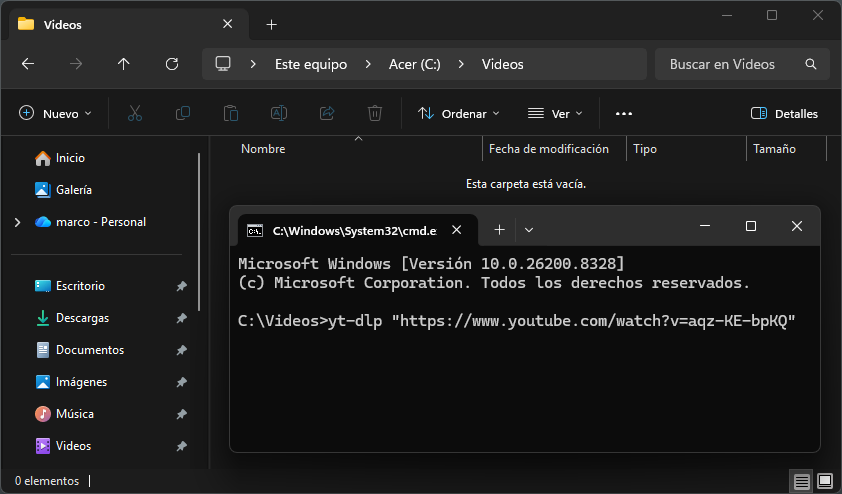Click the Buscar en Videos search box

pos(742,64)
